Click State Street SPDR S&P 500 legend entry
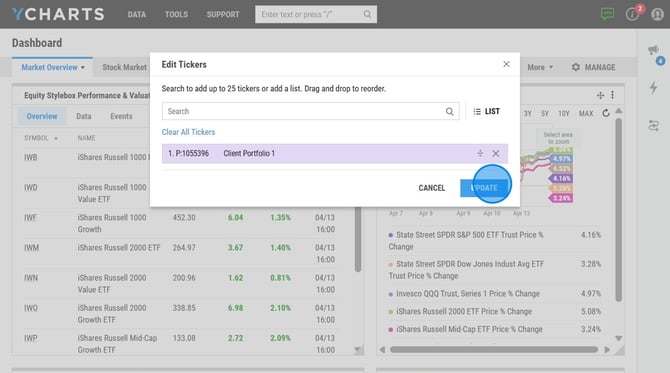The width and height of the screenshot is (670, 373). point(466,241)
